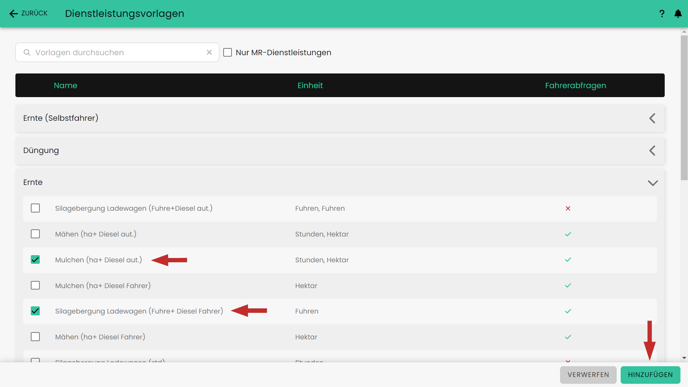Click the Nur MR-Dienstleistungen label text
The width and height of the screenshot is (688, 387).
[x=283, y=52]
